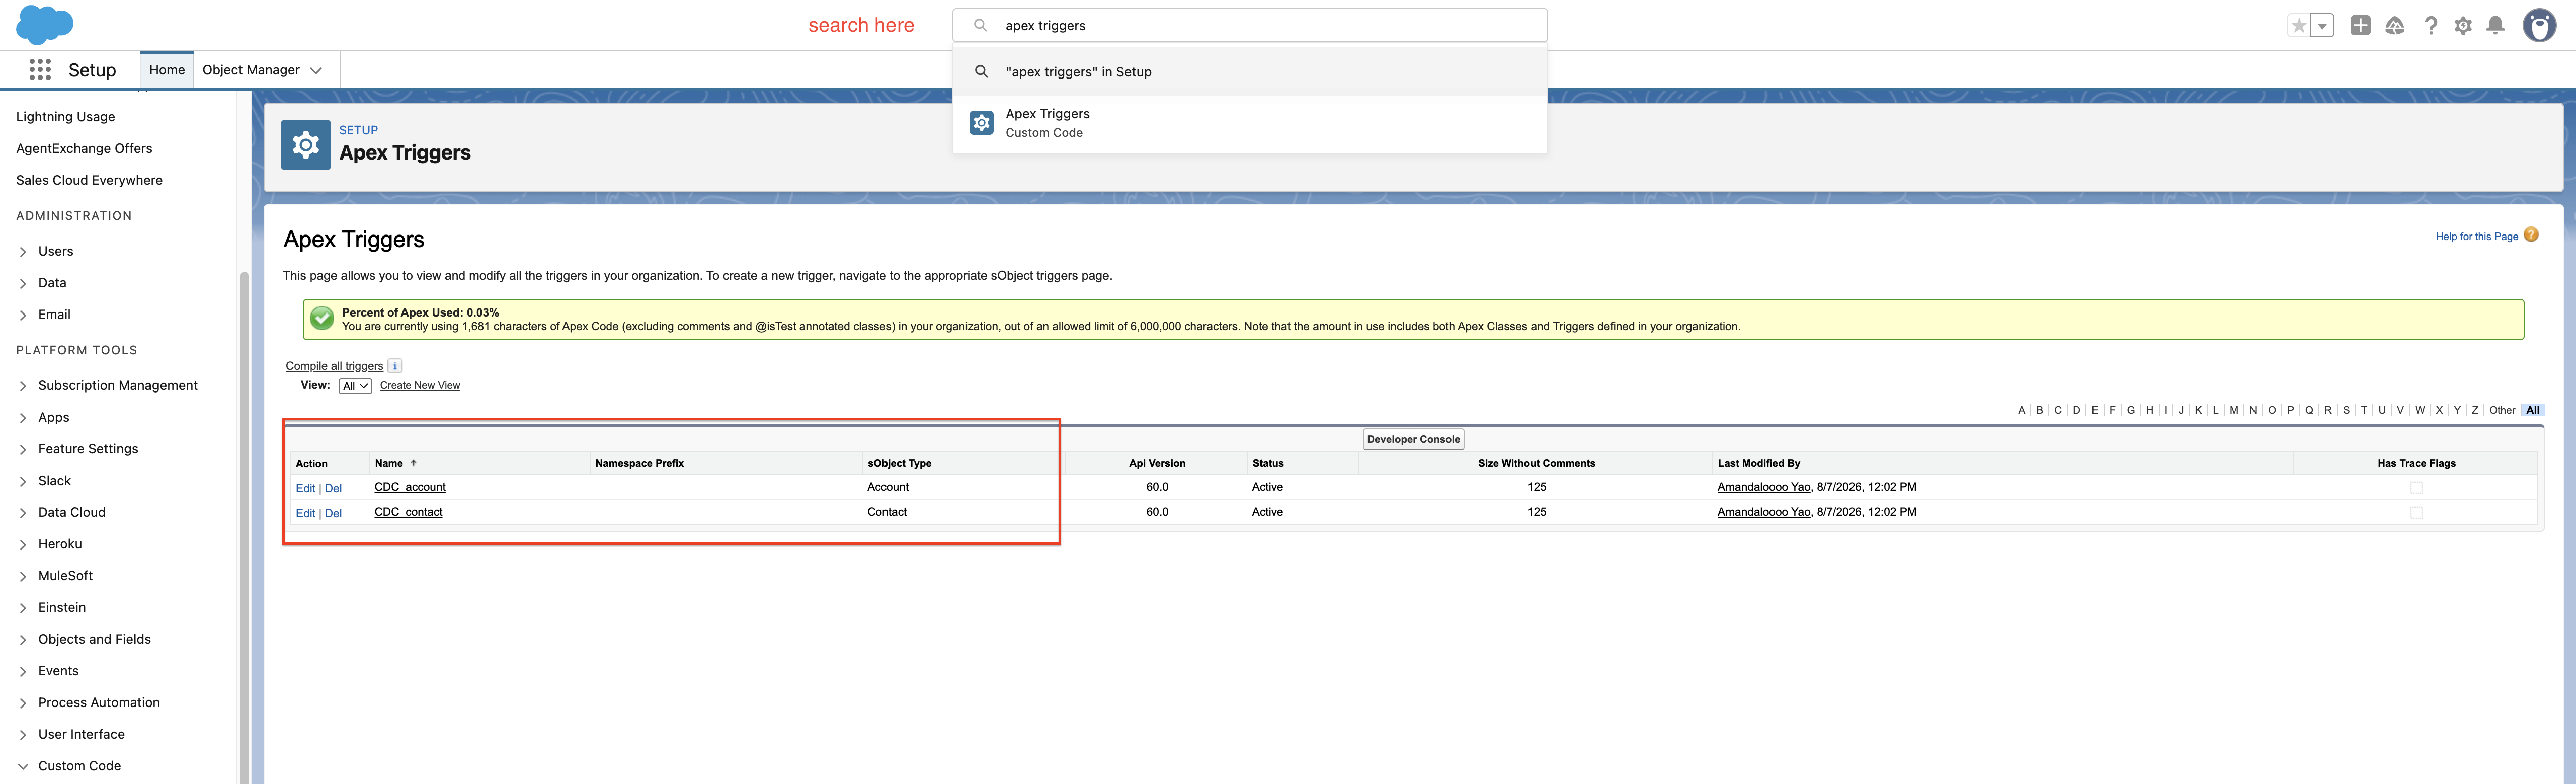Open the CDC_account trigger name
The height and width of the screenshot is (784, 2576).
coord(410,487)
